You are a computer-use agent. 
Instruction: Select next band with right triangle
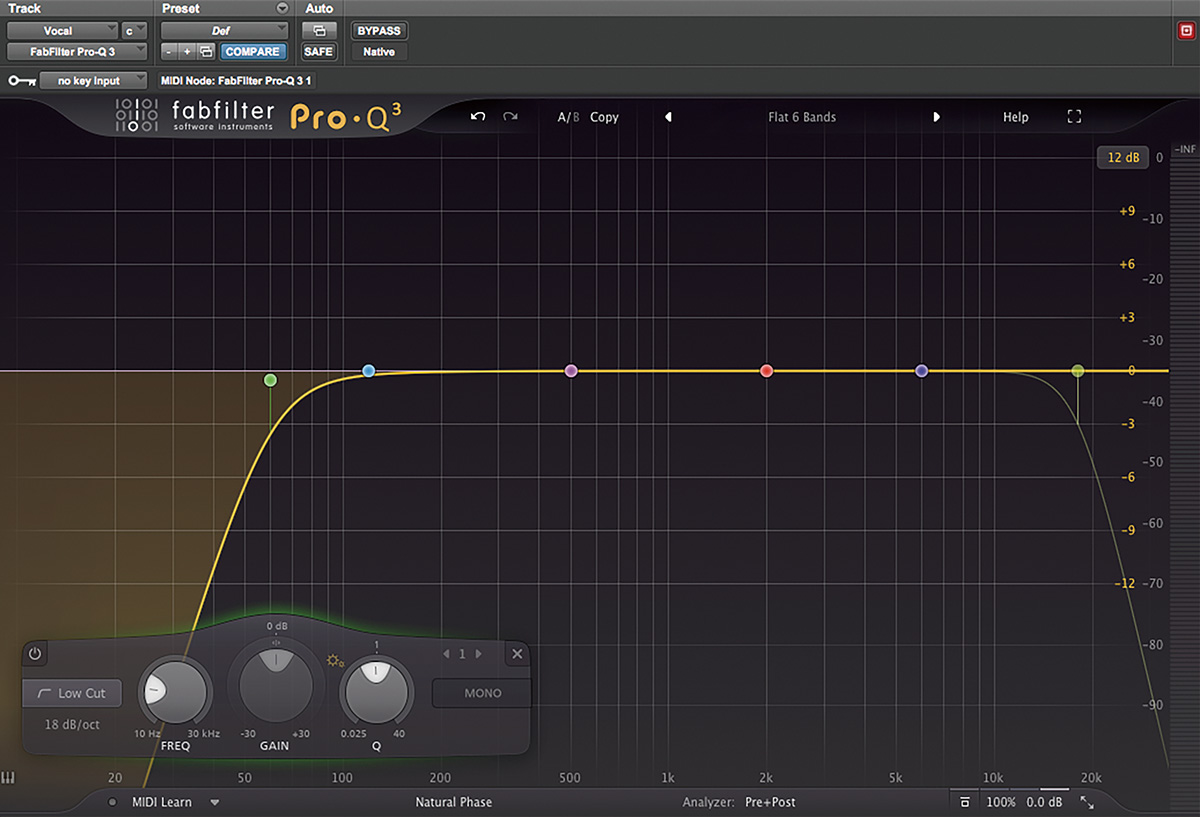point(479,654)
